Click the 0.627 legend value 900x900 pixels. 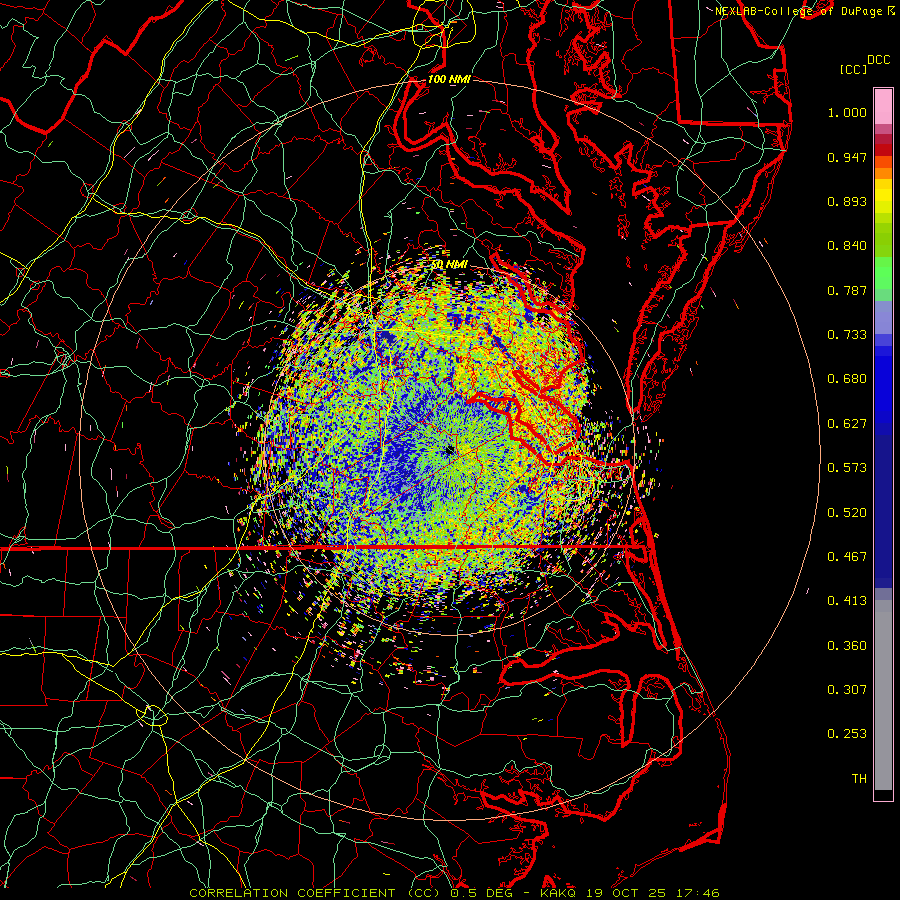coord(847,424)
